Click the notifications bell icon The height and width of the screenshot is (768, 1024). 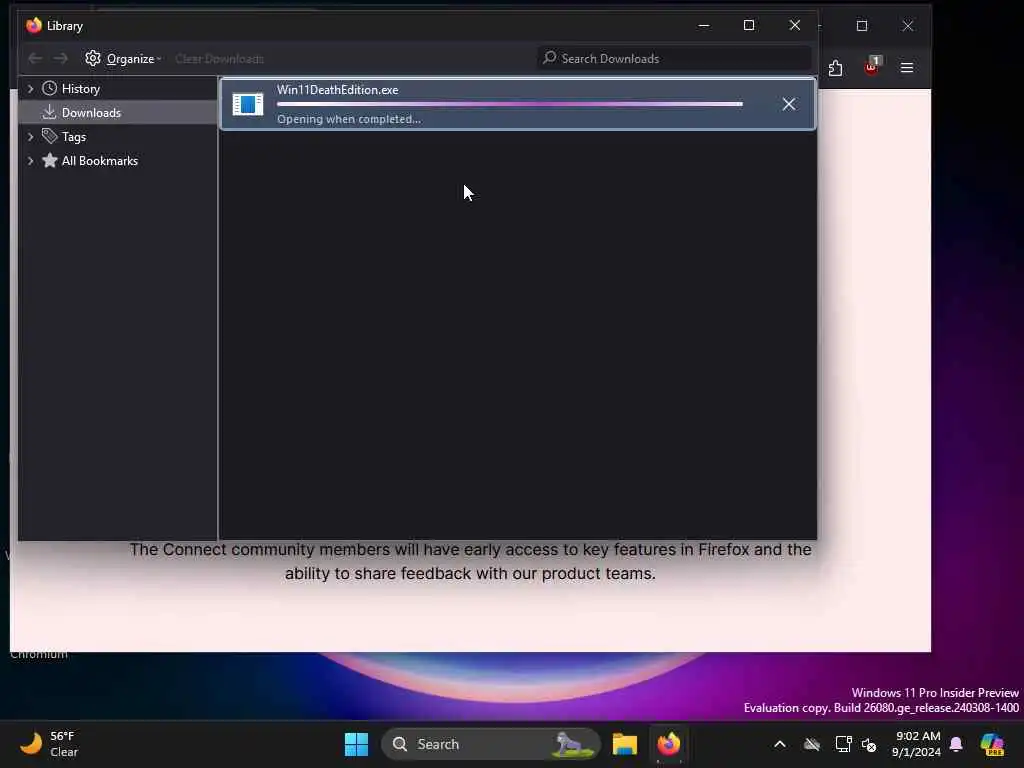[x=956, y=744]
